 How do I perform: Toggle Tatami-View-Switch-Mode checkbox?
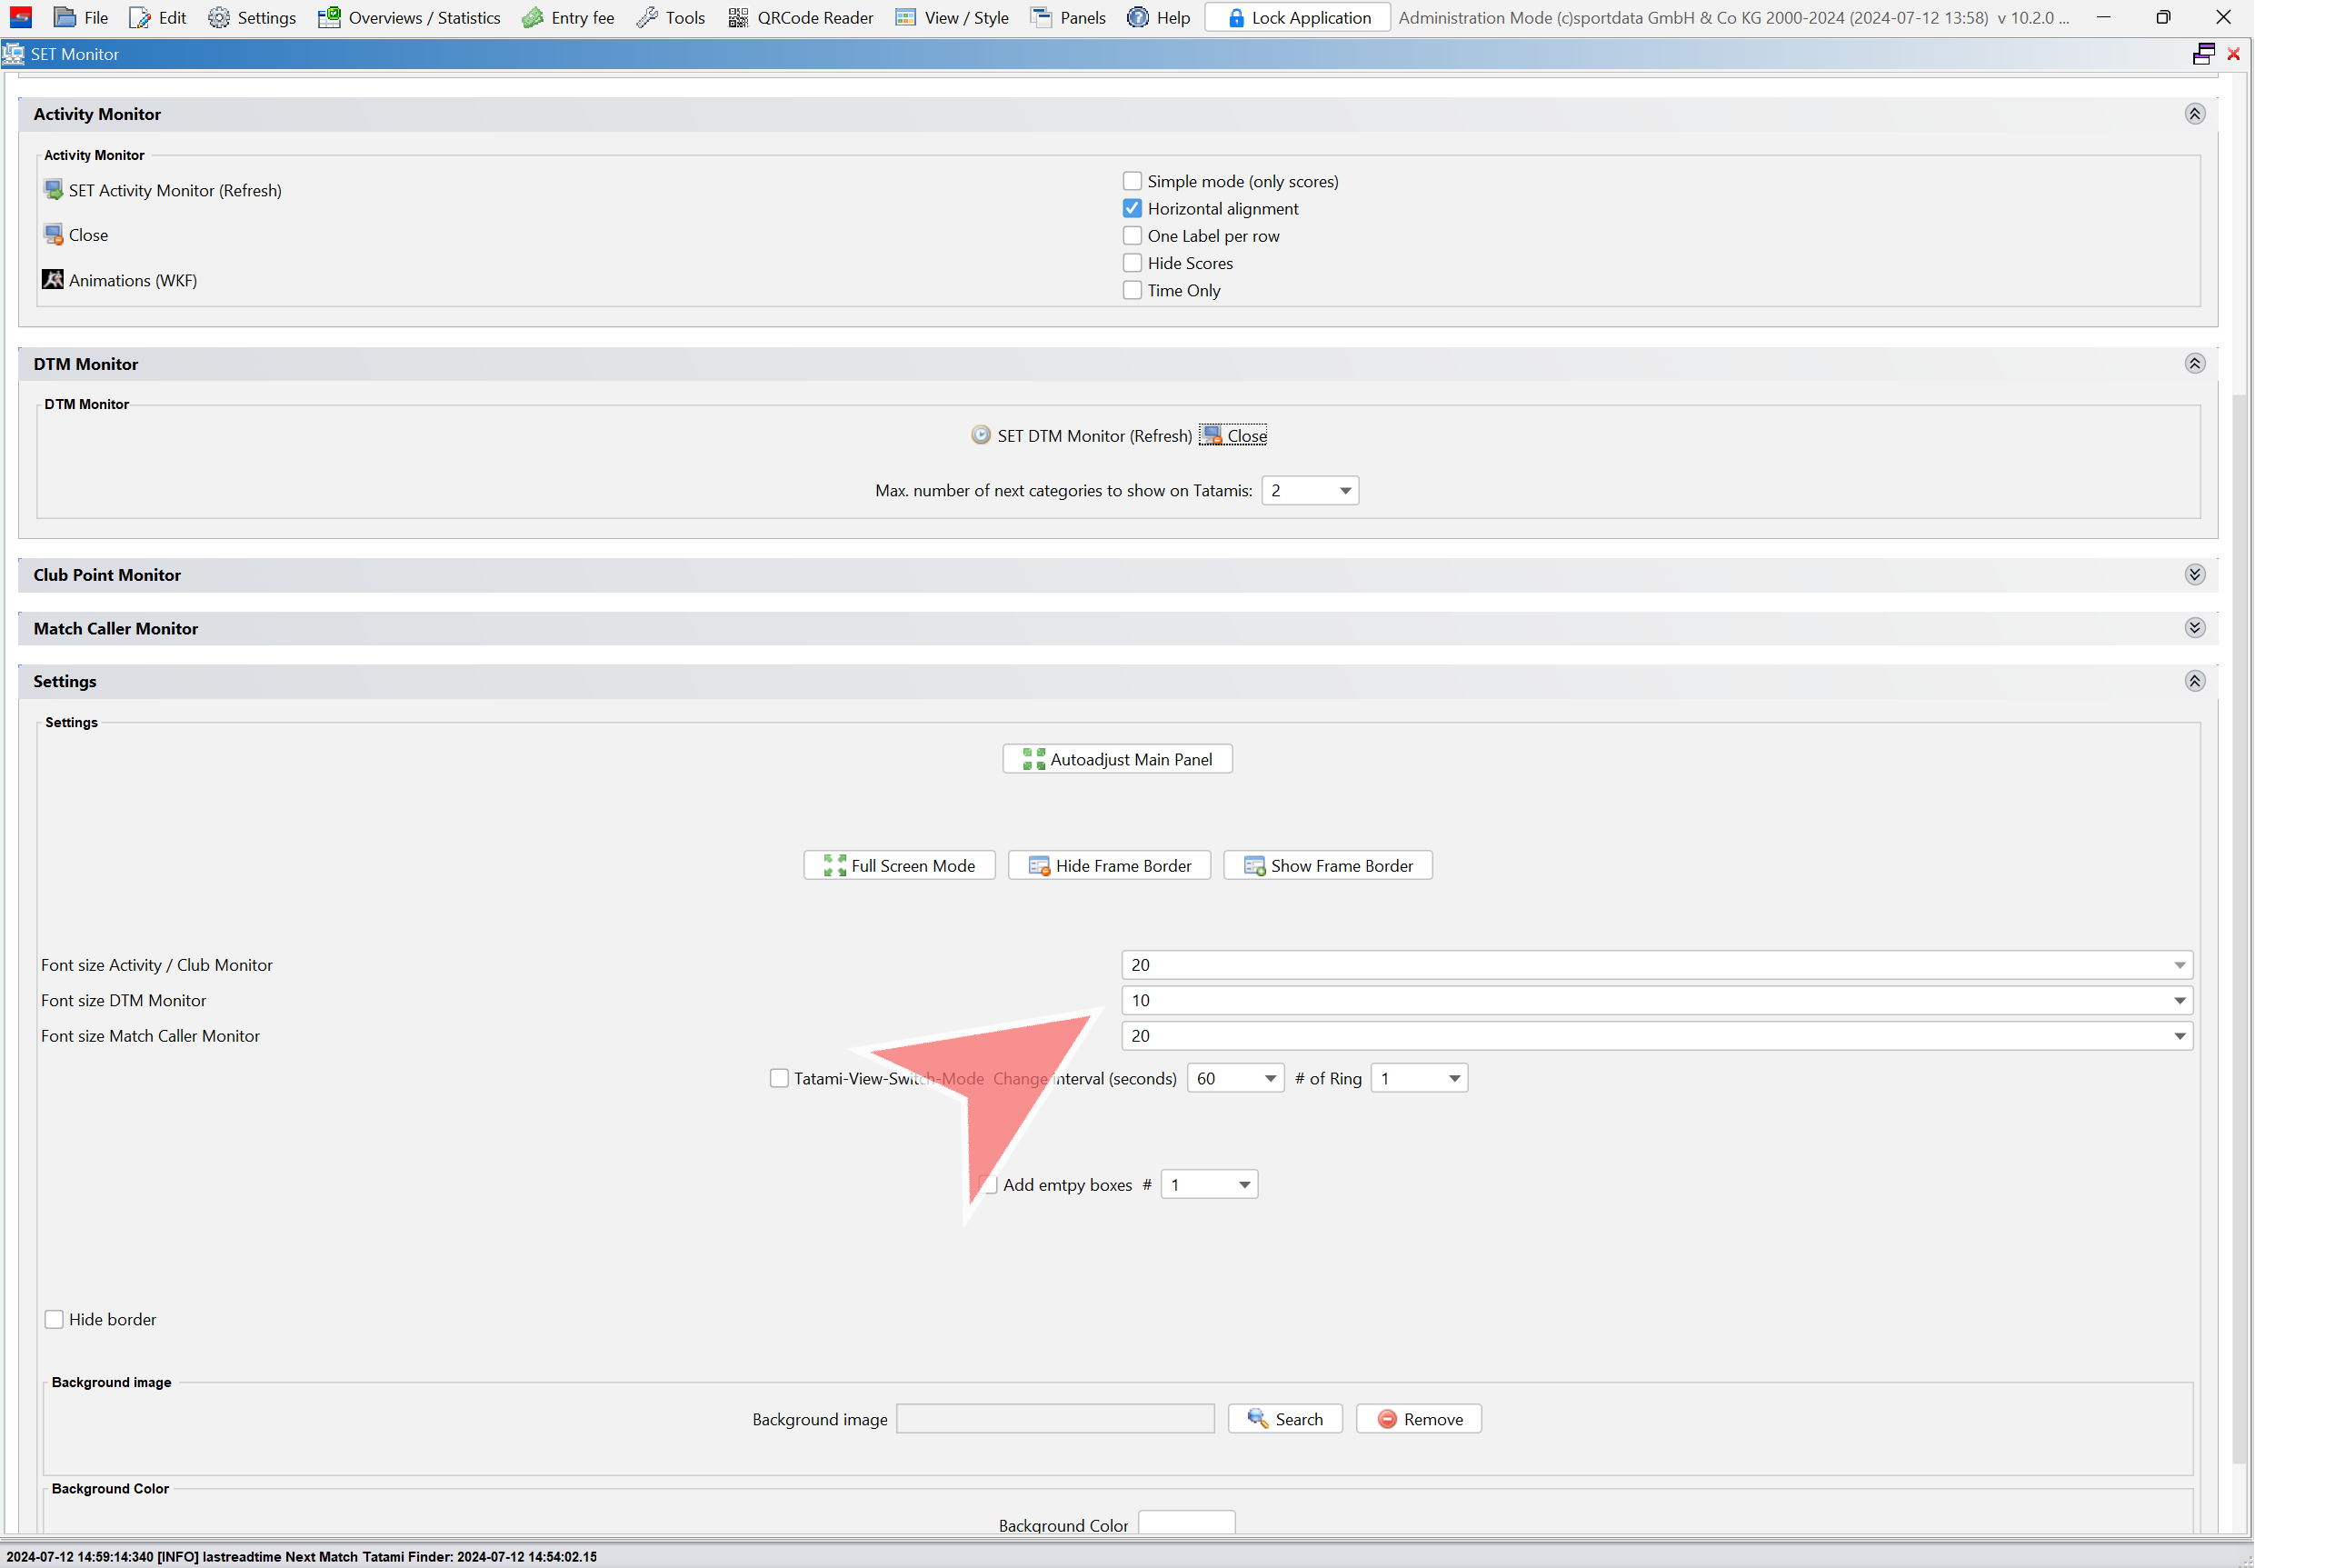click(779, 1078)
